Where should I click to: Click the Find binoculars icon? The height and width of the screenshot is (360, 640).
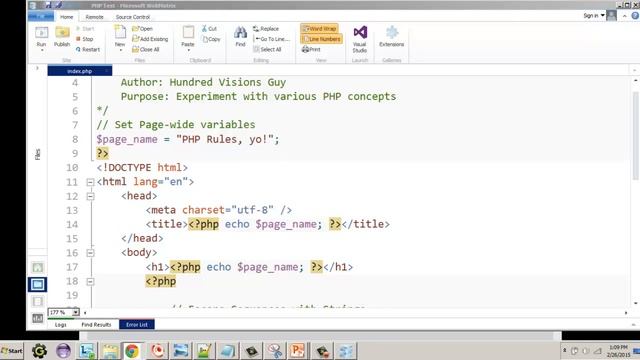240,33
